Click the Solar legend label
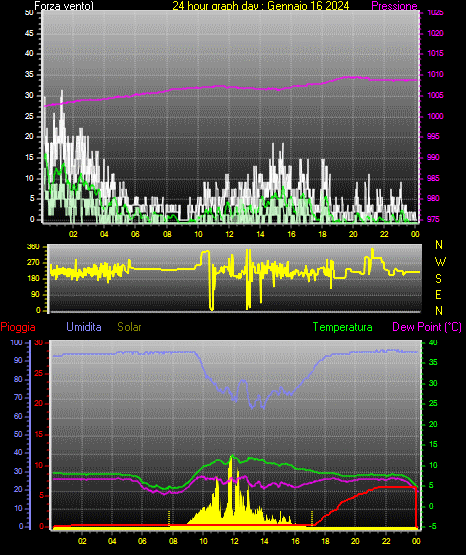This screenshot has height=555, width=466. [x=129, y=327]
